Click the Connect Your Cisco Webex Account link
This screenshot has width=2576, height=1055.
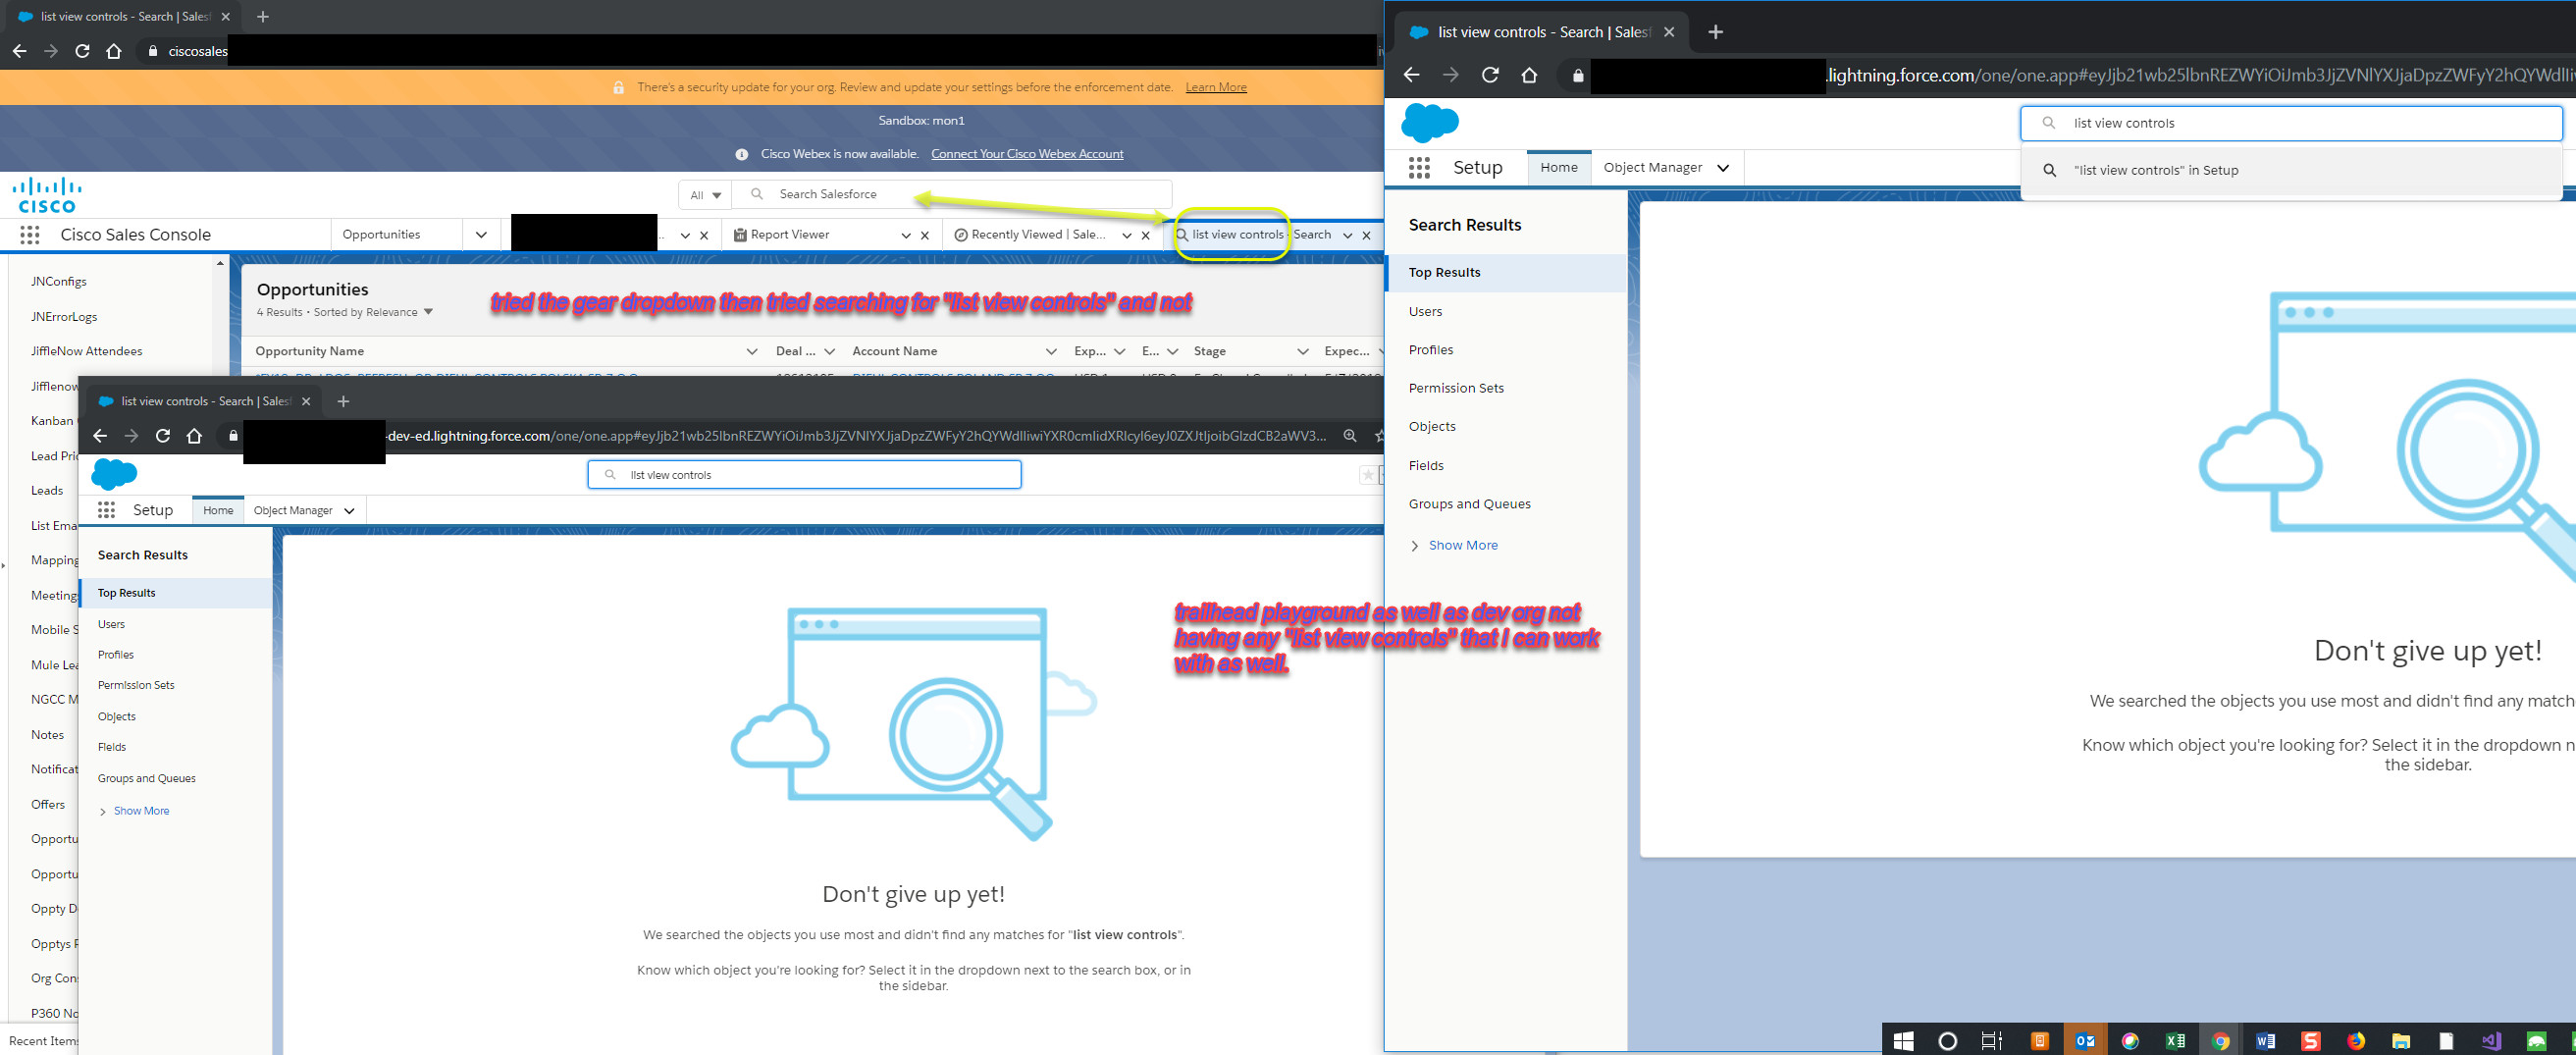(1027, 154)
